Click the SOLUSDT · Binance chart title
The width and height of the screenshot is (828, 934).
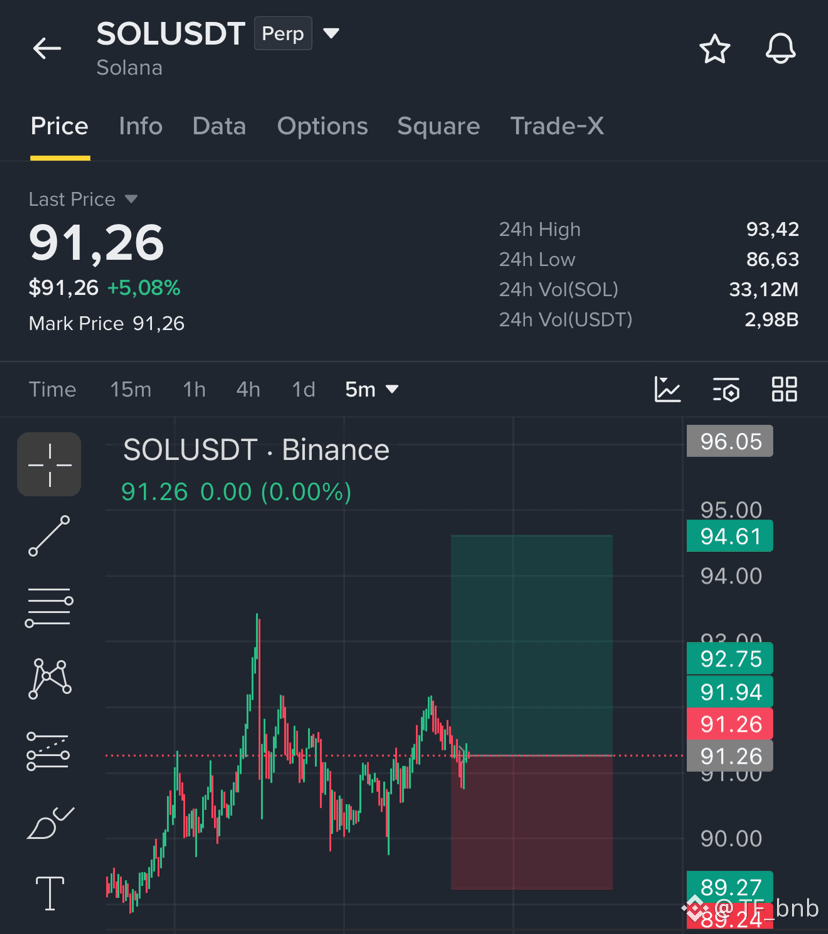click(256, 450)
